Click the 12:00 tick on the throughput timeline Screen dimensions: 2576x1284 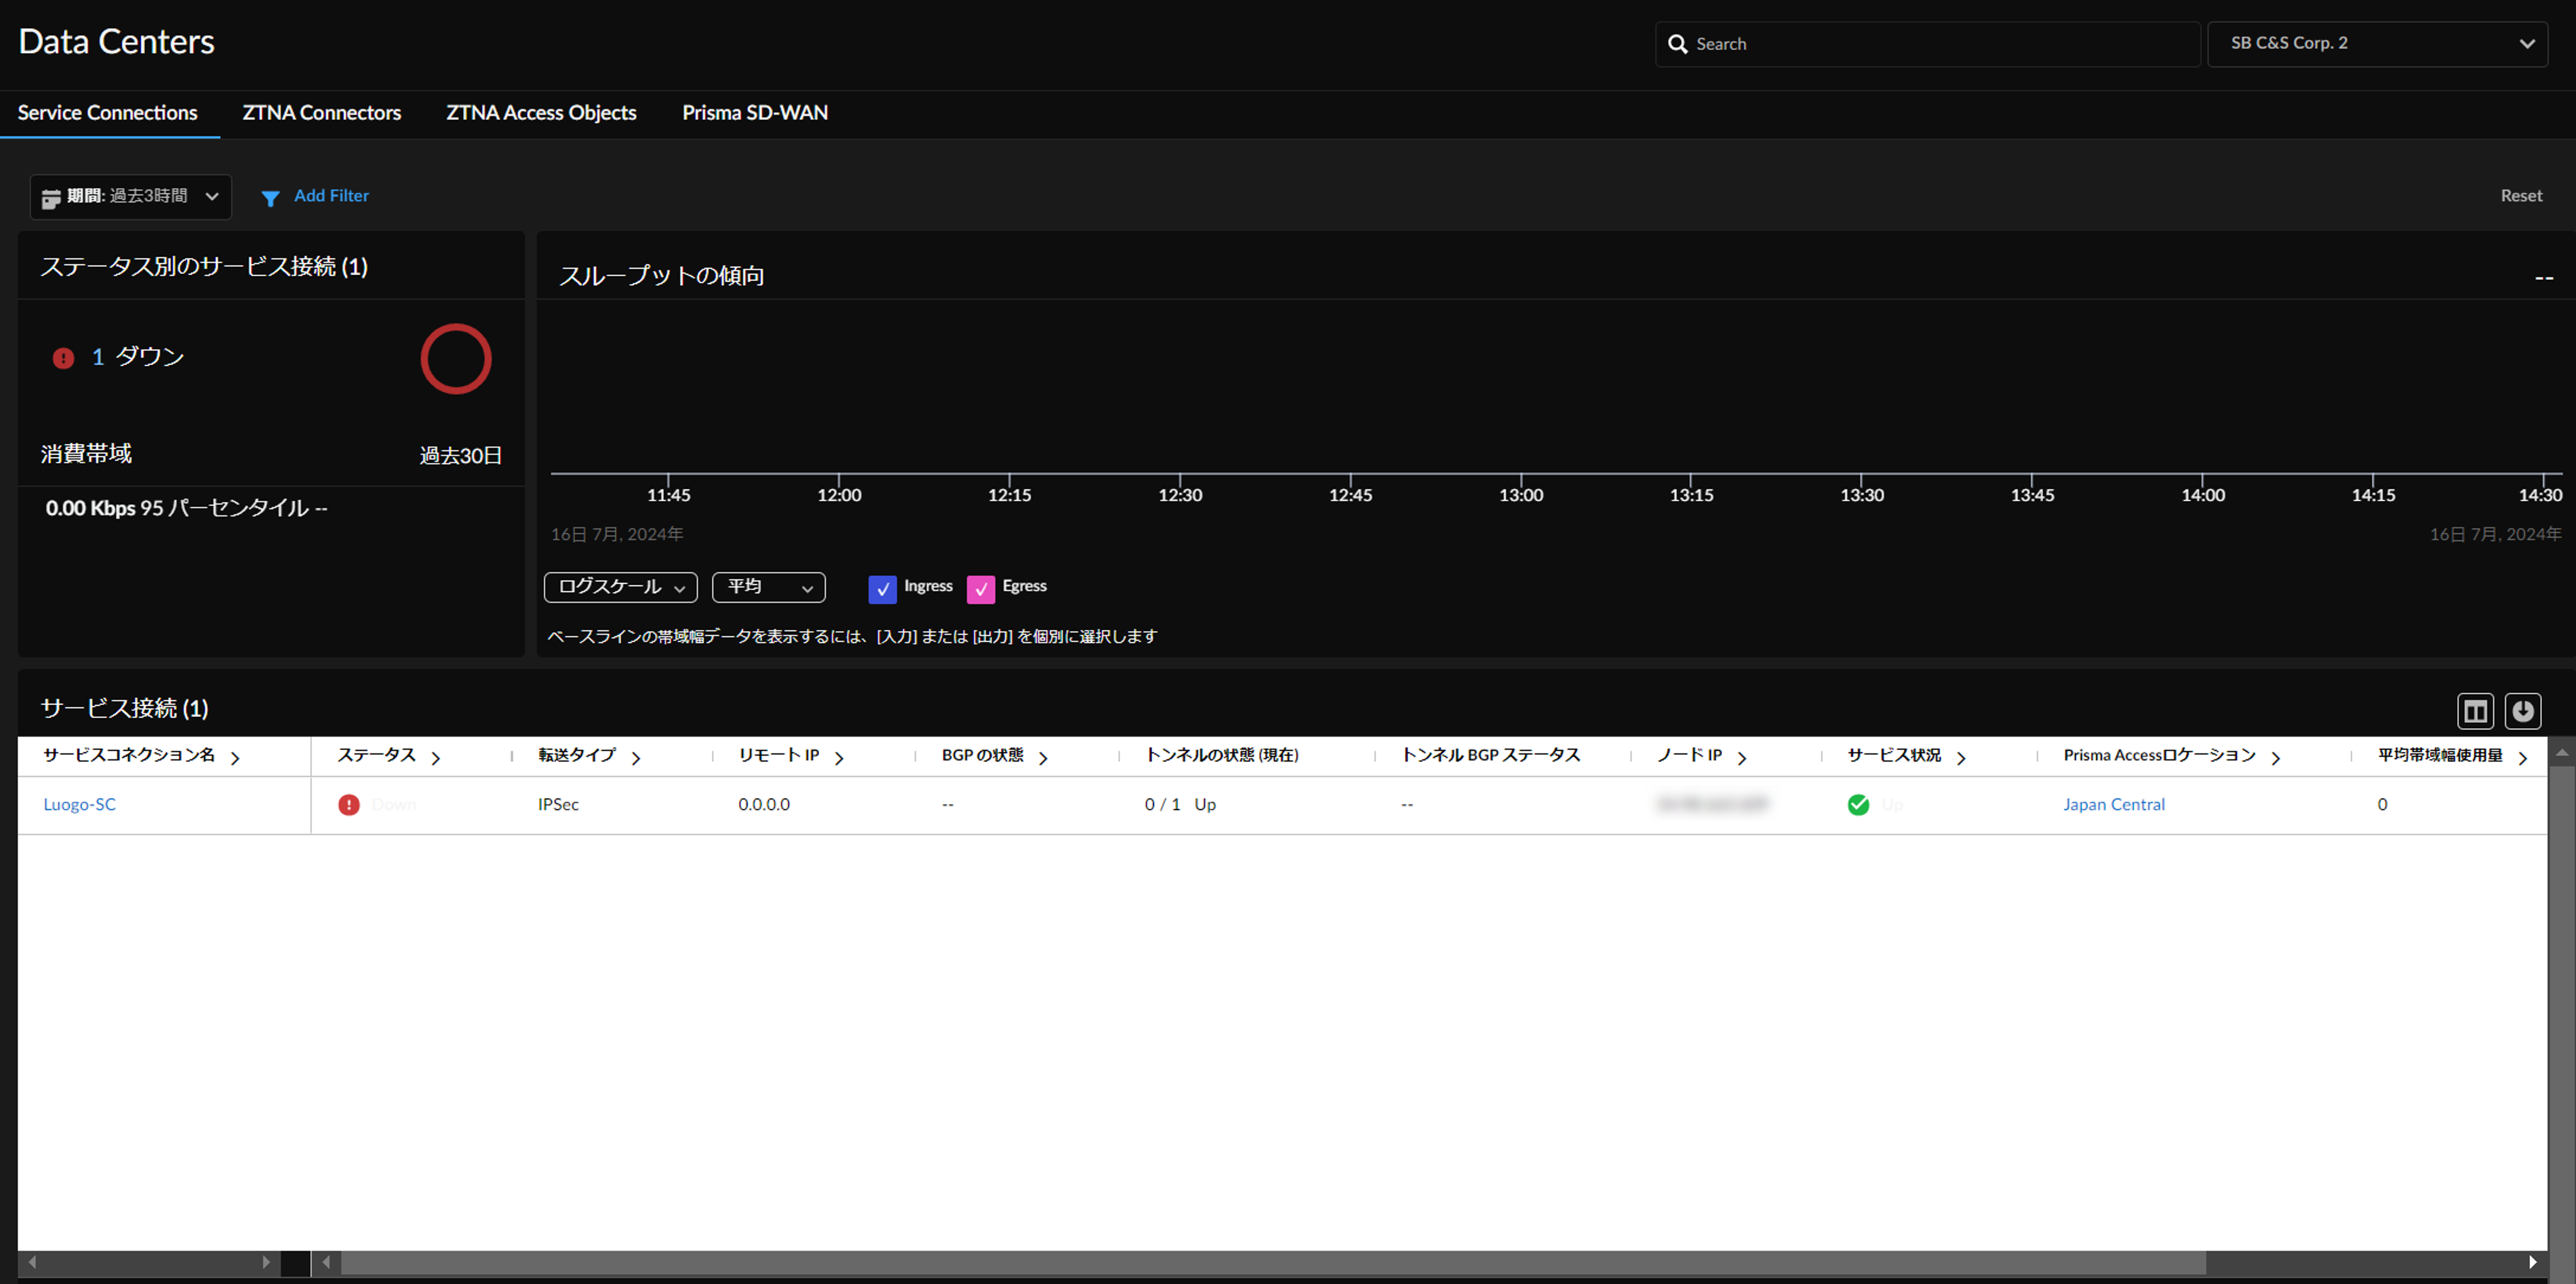coord(839,495)
